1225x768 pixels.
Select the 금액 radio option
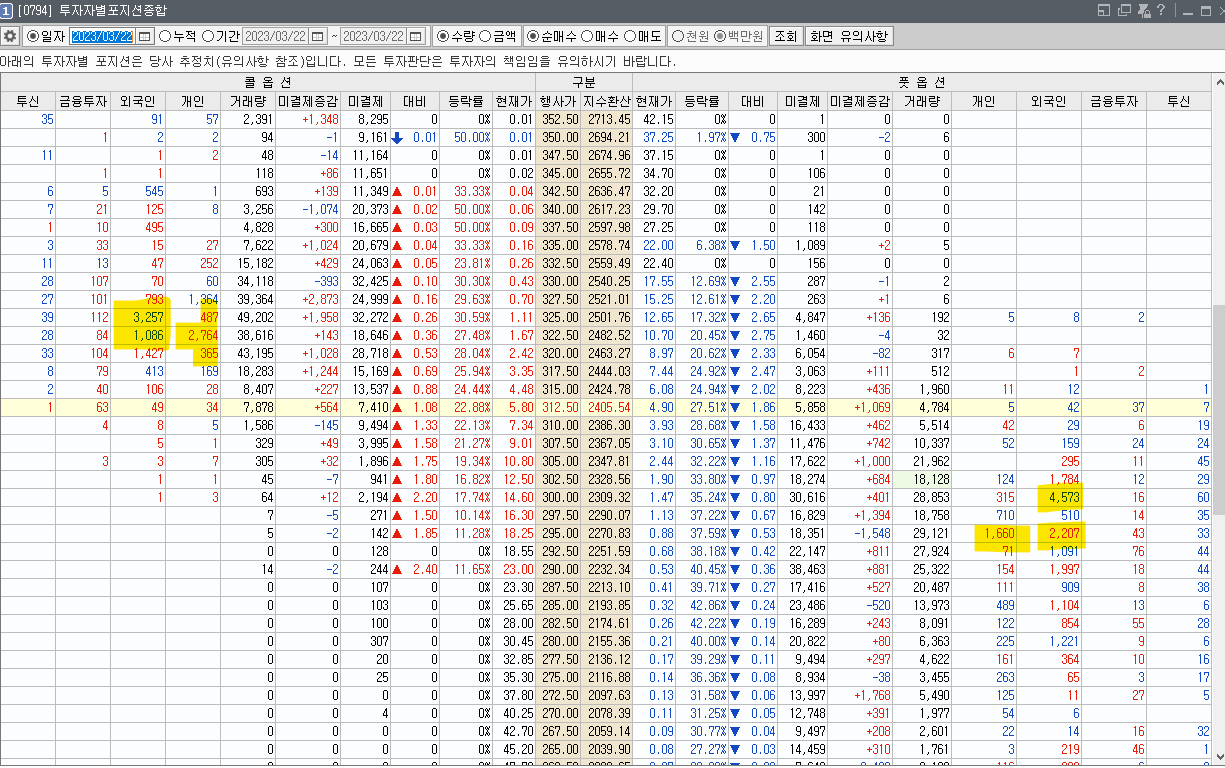[485, 36]
